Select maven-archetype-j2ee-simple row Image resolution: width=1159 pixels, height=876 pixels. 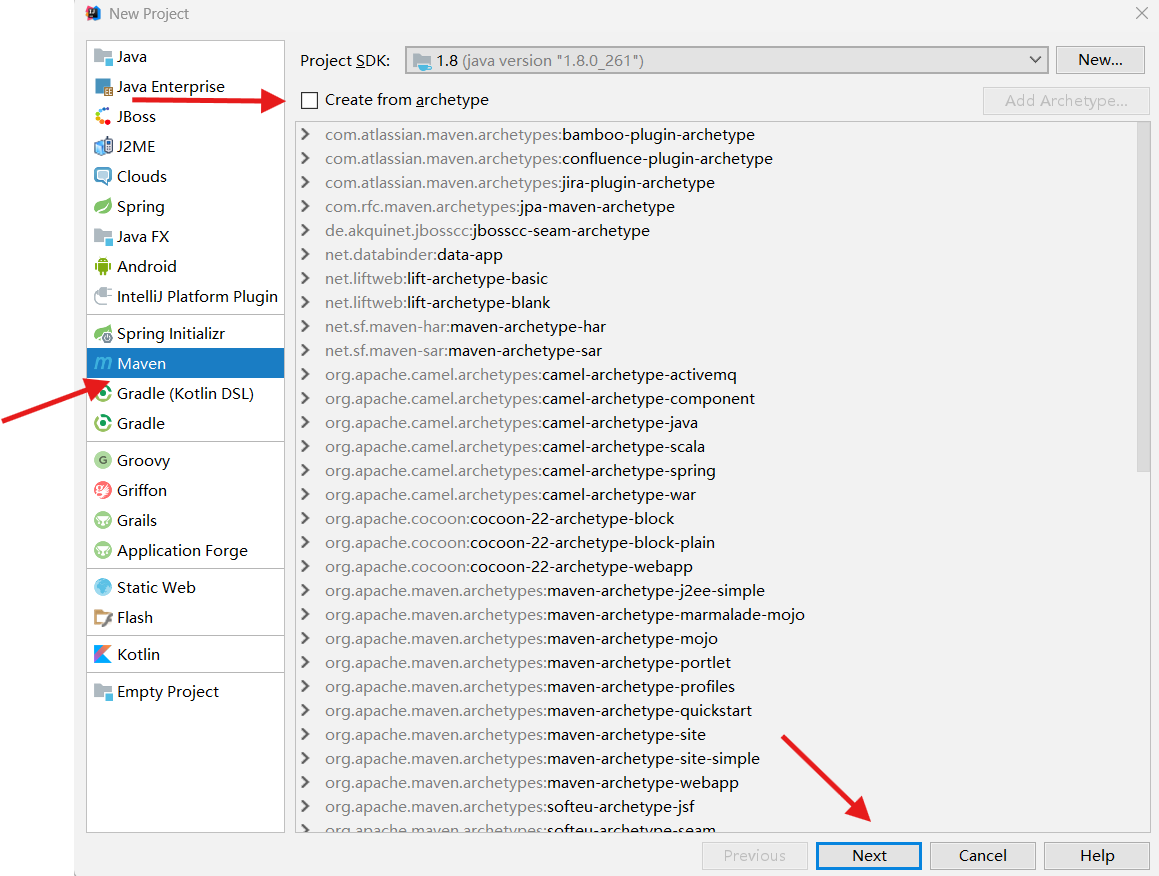[x=716, y=591]
